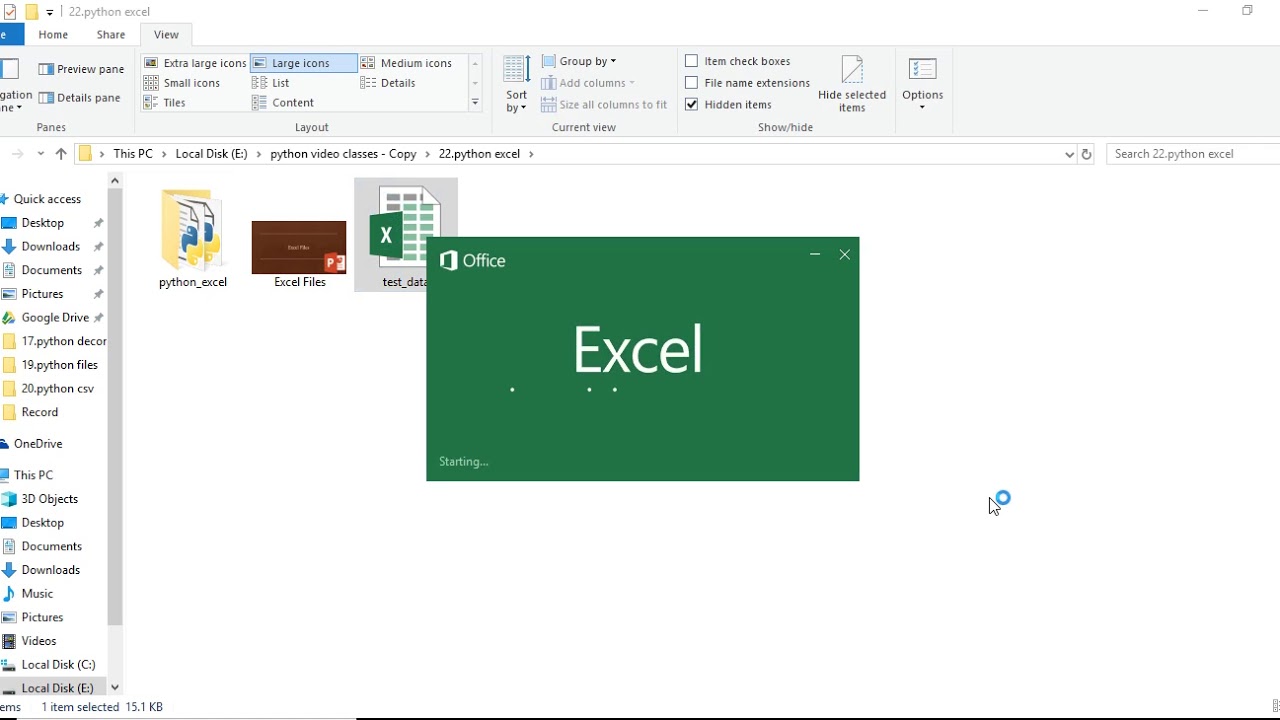This screenshot has width=1280, height=720.
Task: Open Google Drive in navigation pane
Action: coord(55,317)
